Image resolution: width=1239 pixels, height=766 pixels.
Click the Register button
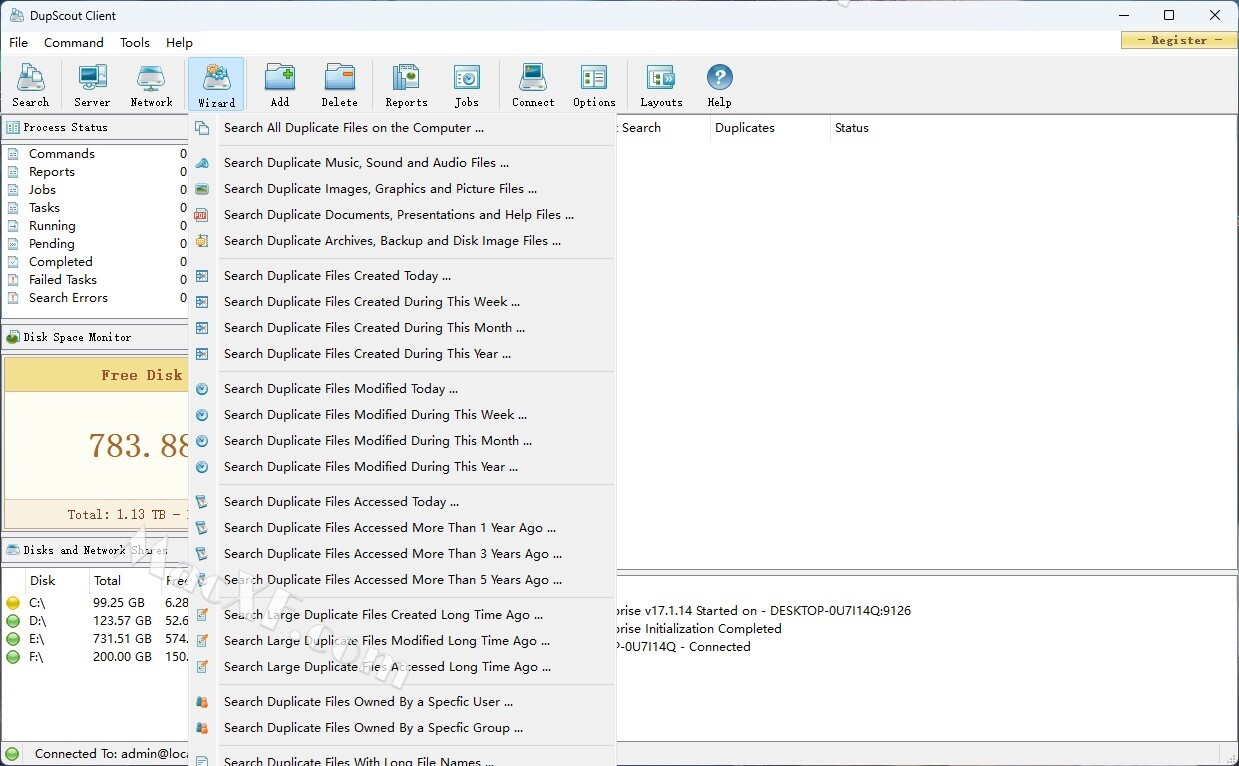pyautogui.click(x=1179, y=40)
